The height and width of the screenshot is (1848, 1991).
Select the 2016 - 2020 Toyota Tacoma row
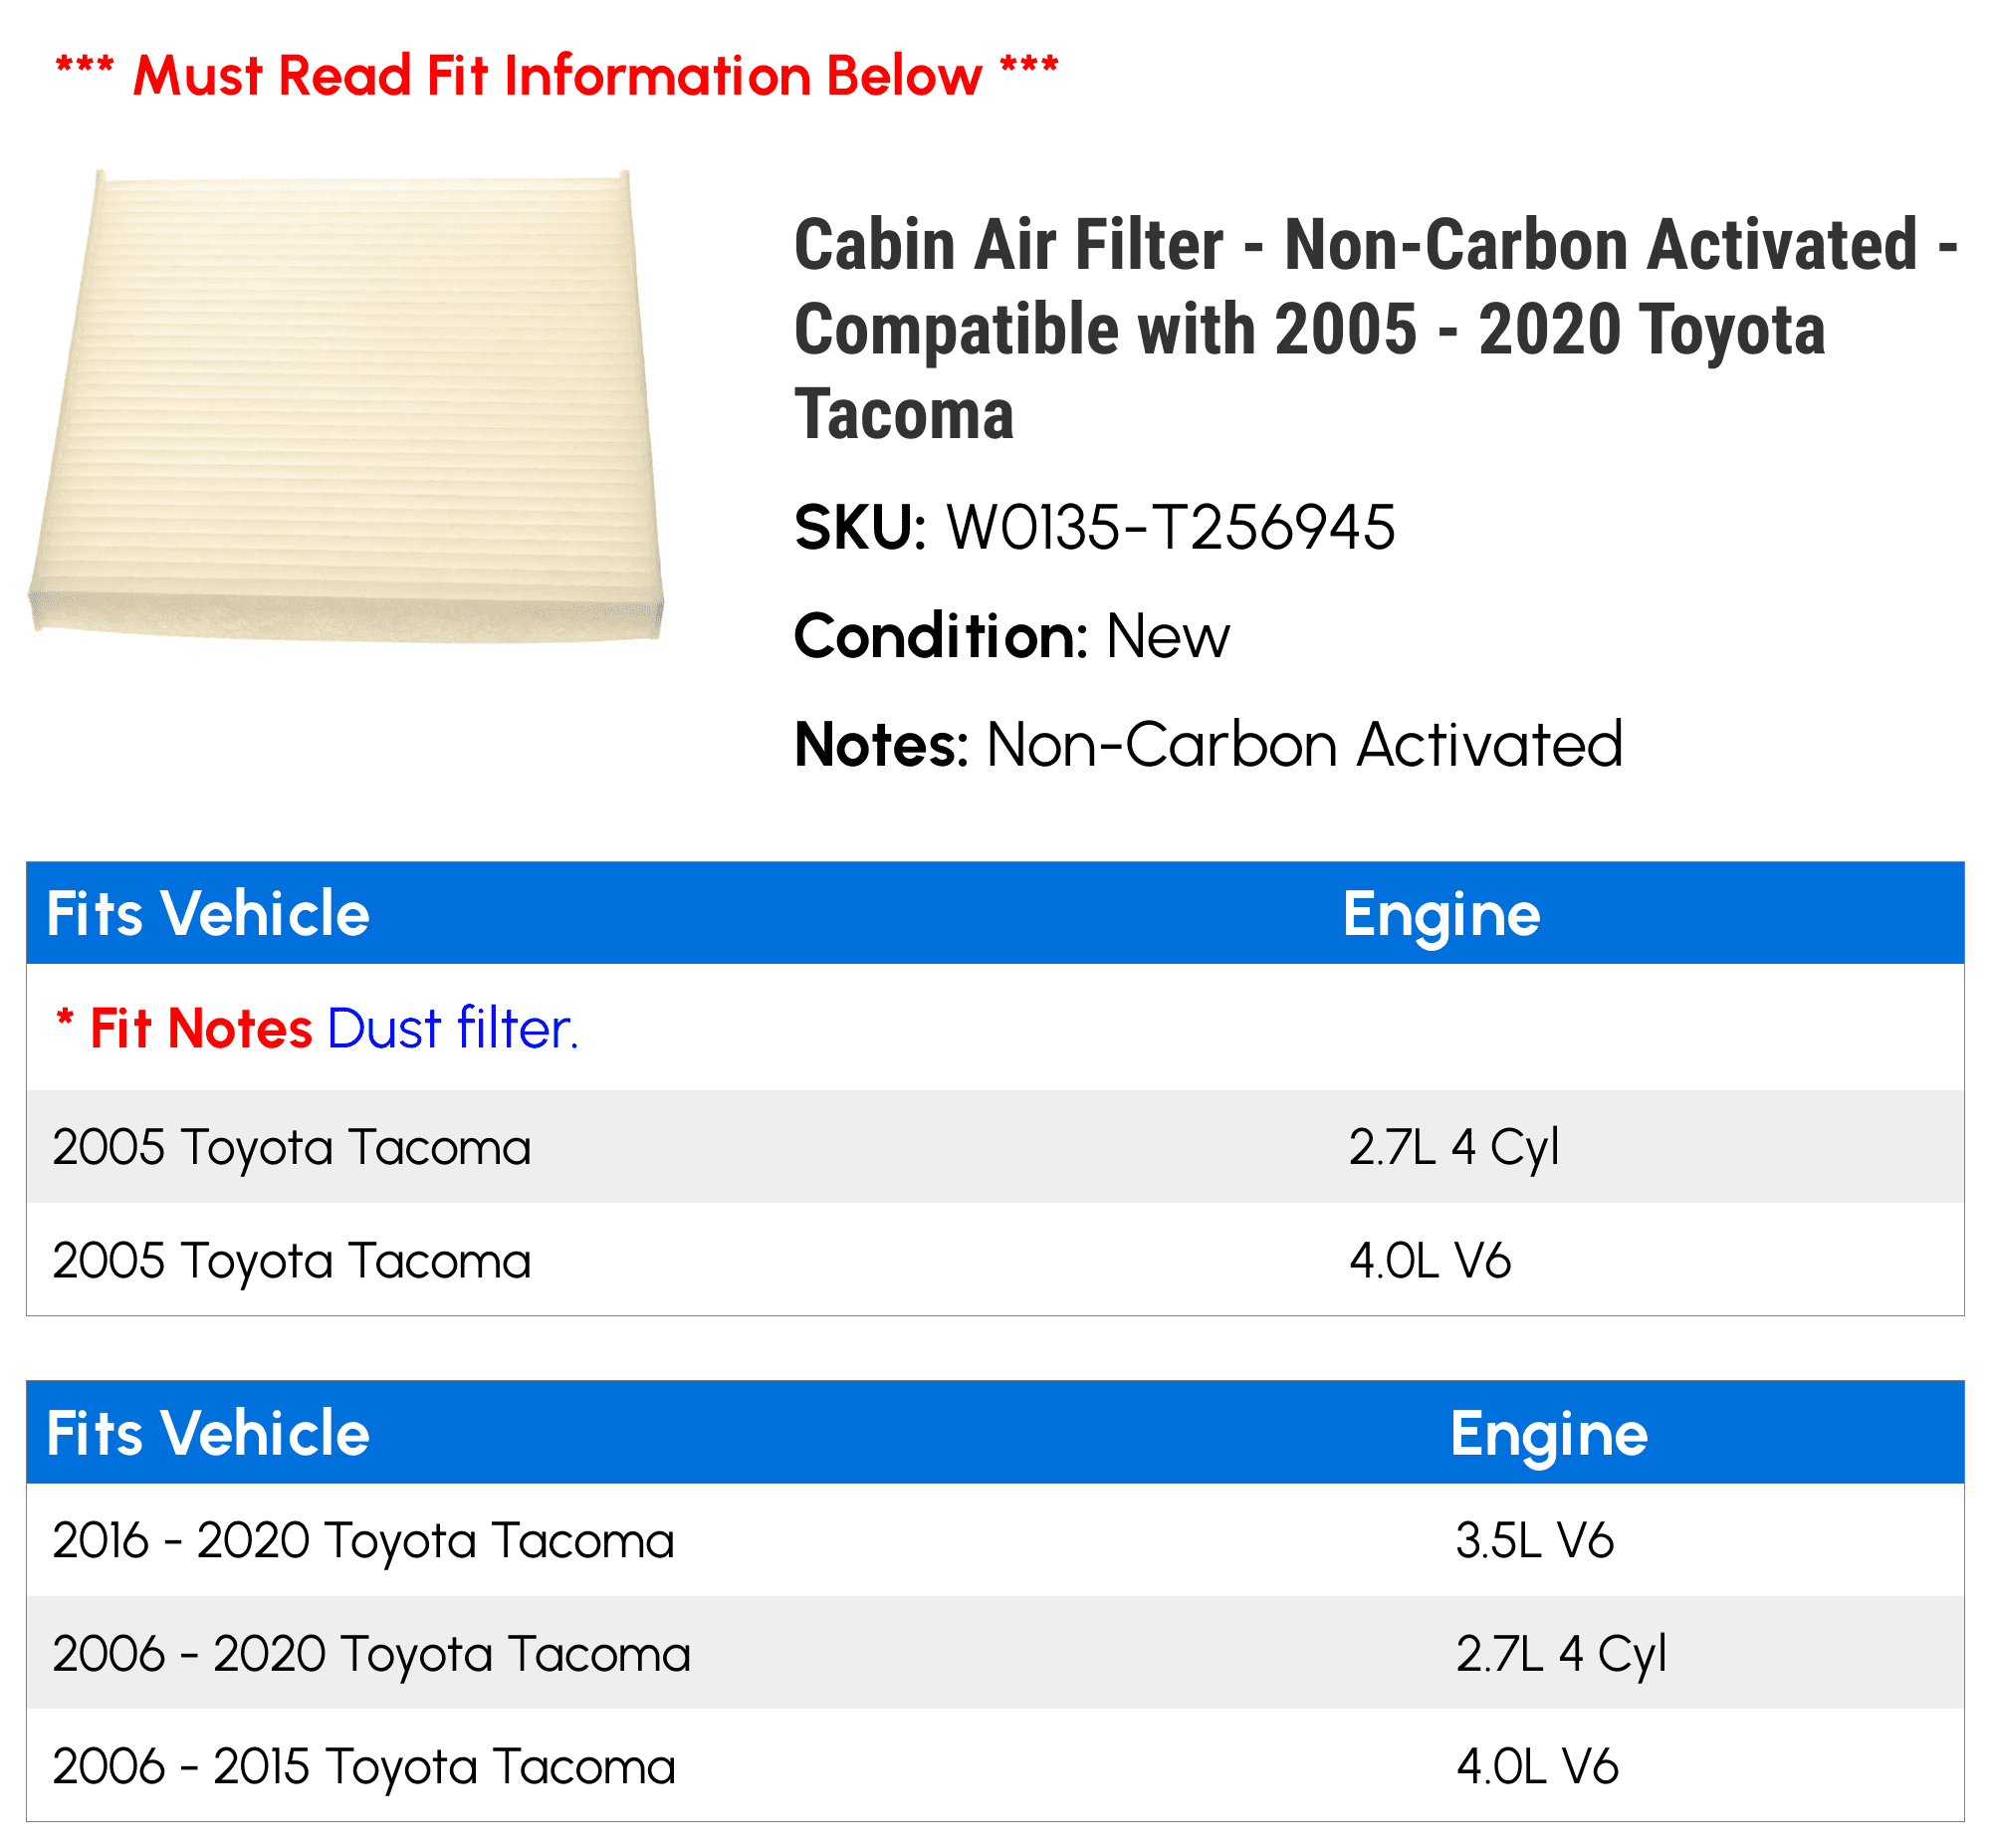click(995, 1540)
